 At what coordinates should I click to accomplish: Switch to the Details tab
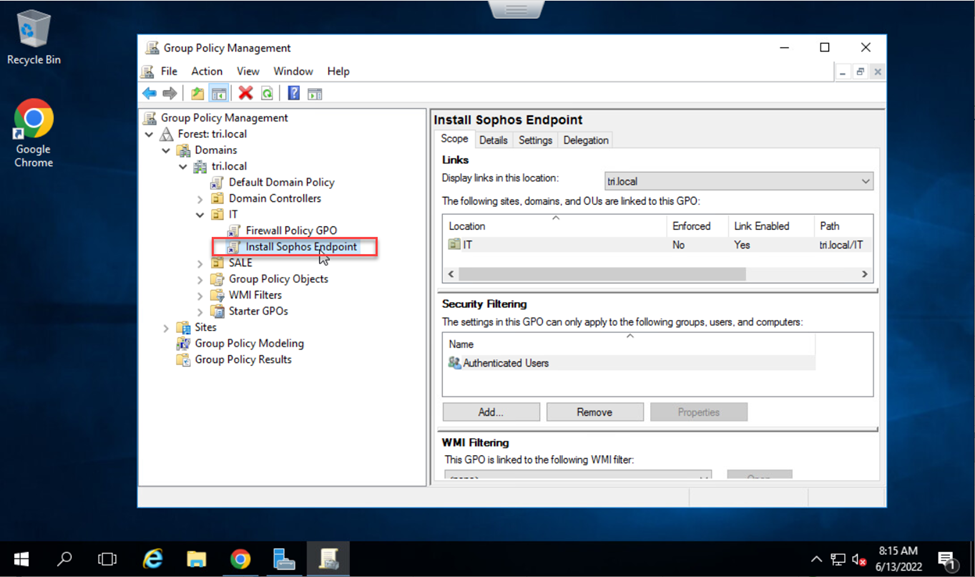pyautogui.click(x=493, y=141)
